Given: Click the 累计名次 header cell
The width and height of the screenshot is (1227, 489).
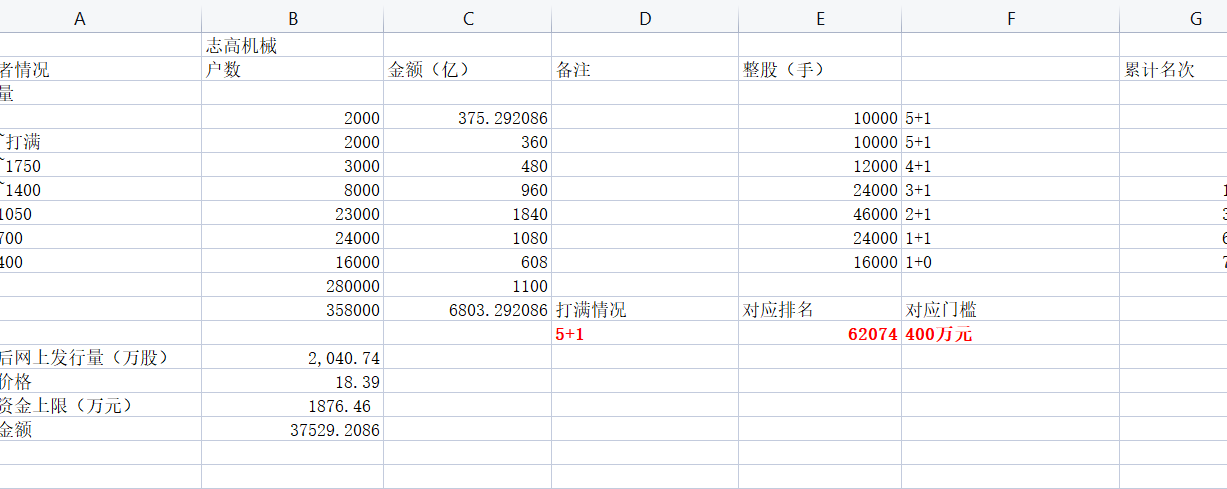Looking at the screenshot, I should (1173, 69).
